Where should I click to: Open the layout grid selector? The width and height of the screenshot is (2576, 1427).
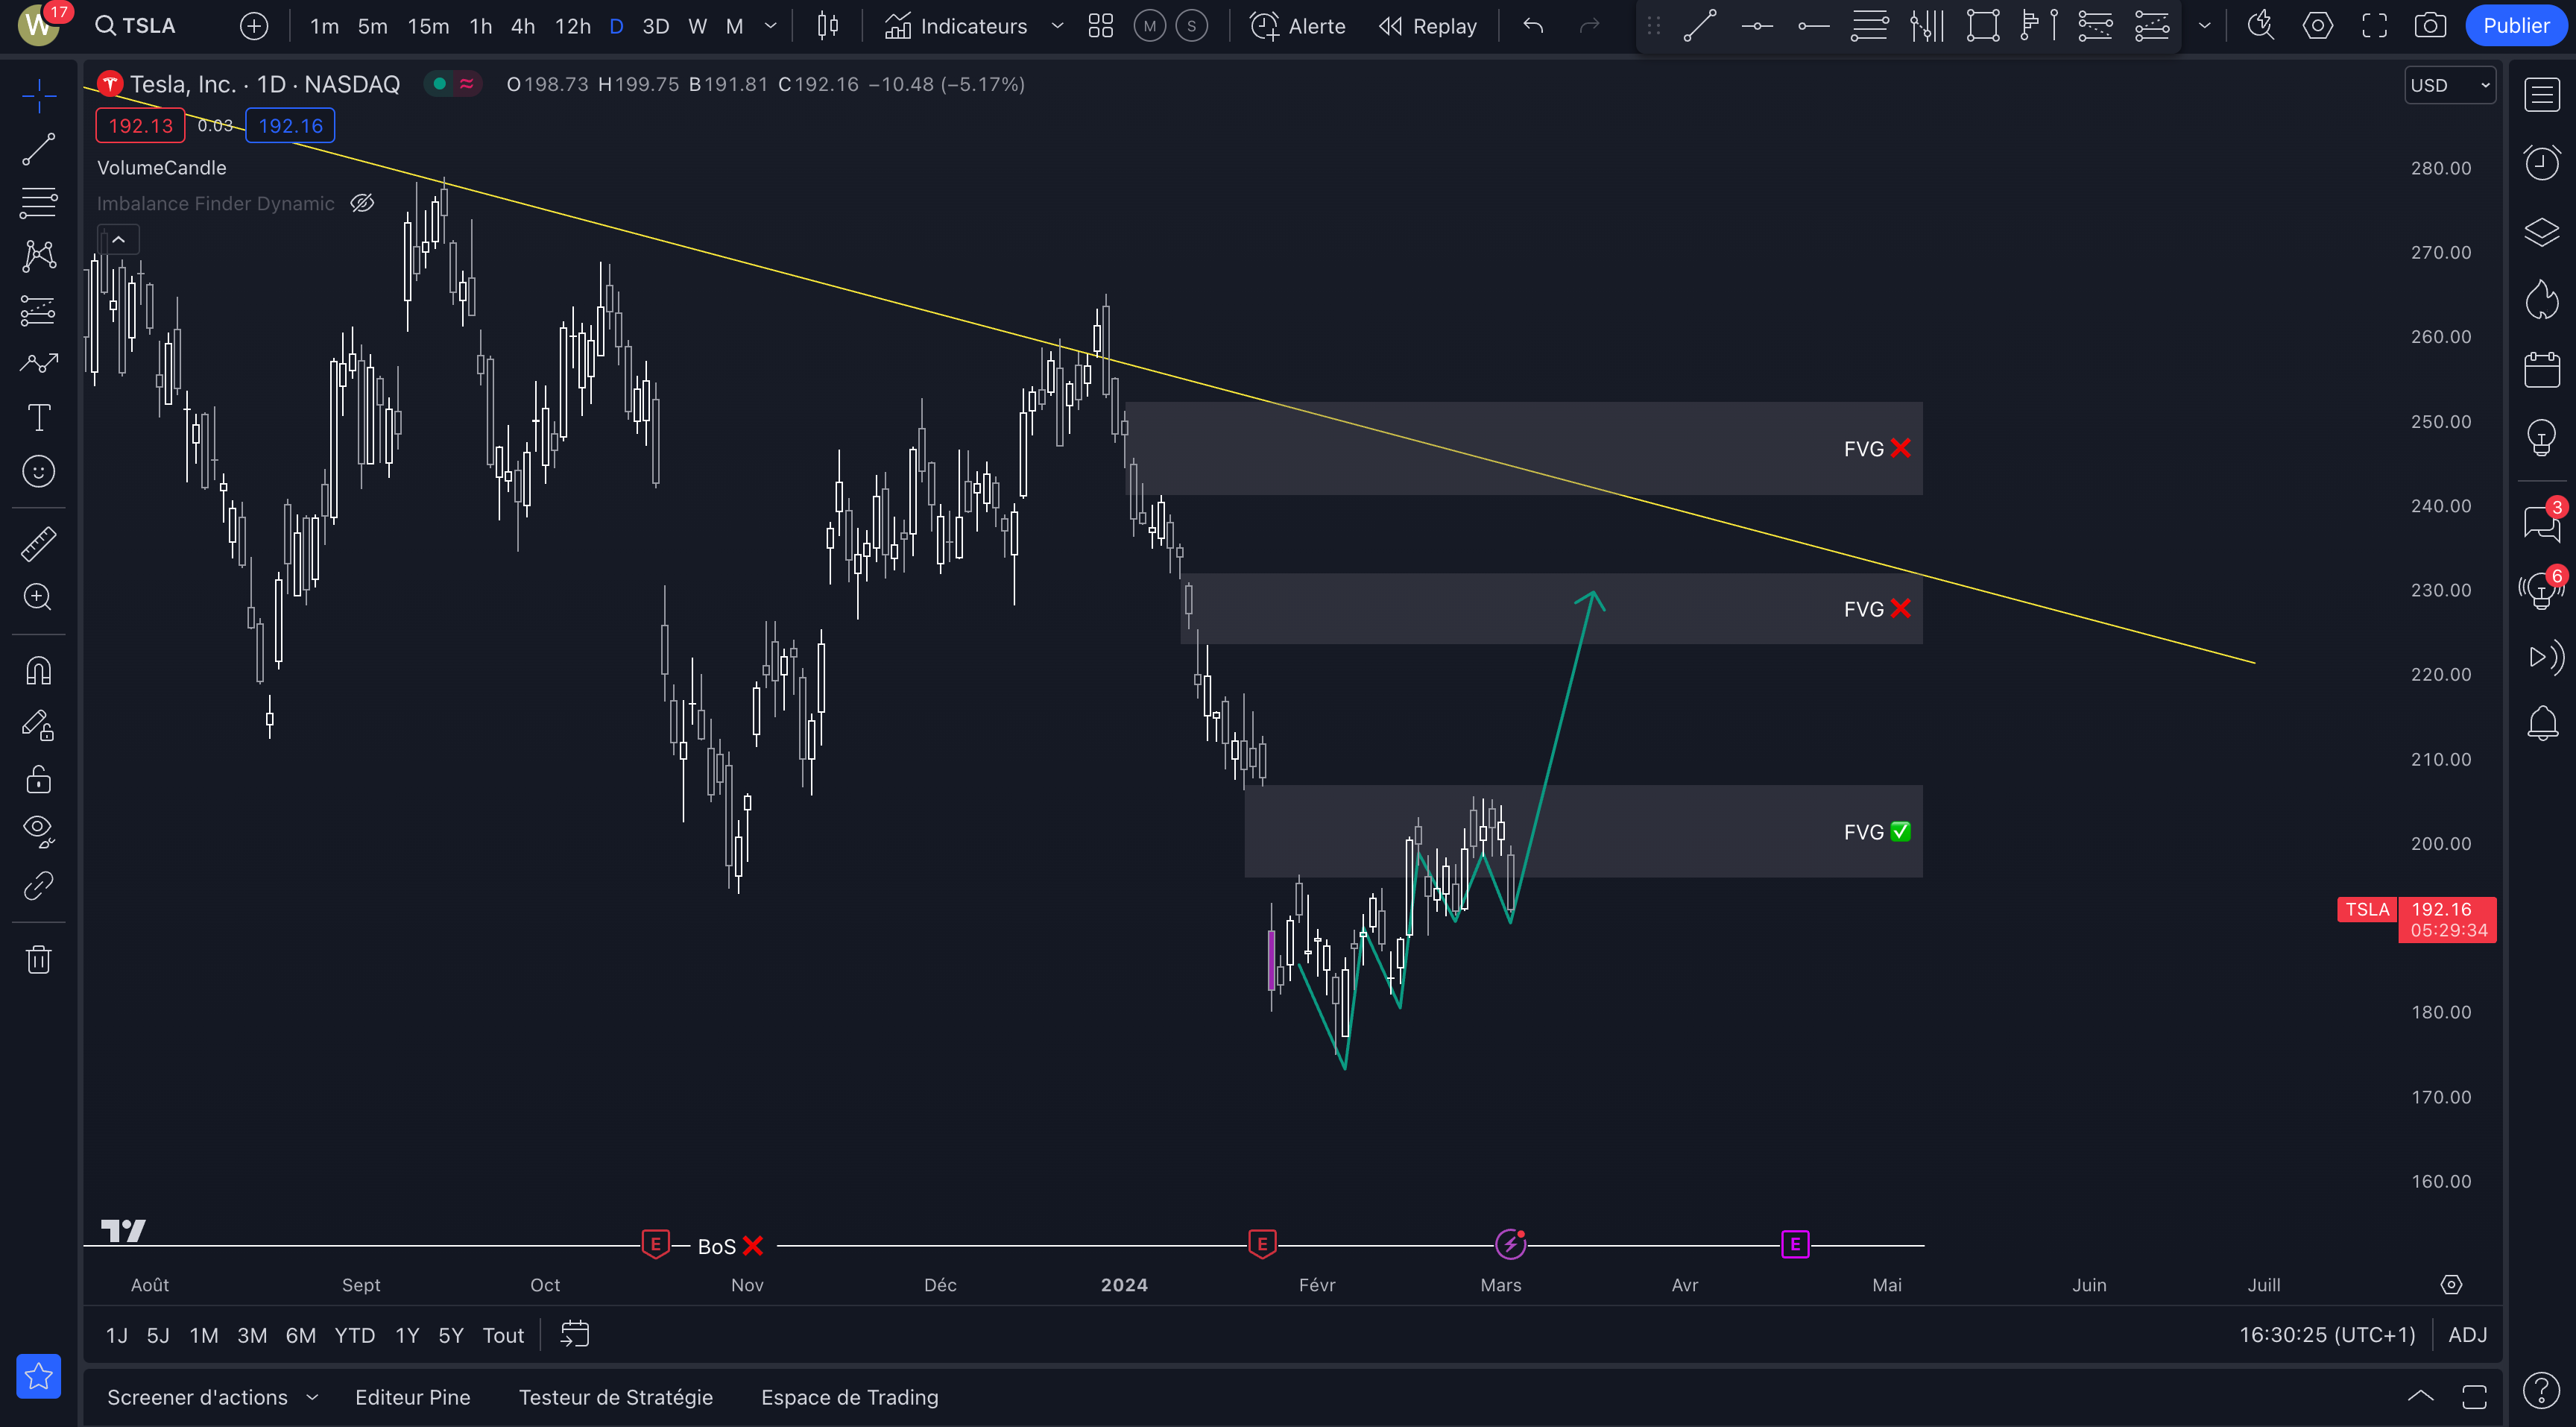(1101, 26)
